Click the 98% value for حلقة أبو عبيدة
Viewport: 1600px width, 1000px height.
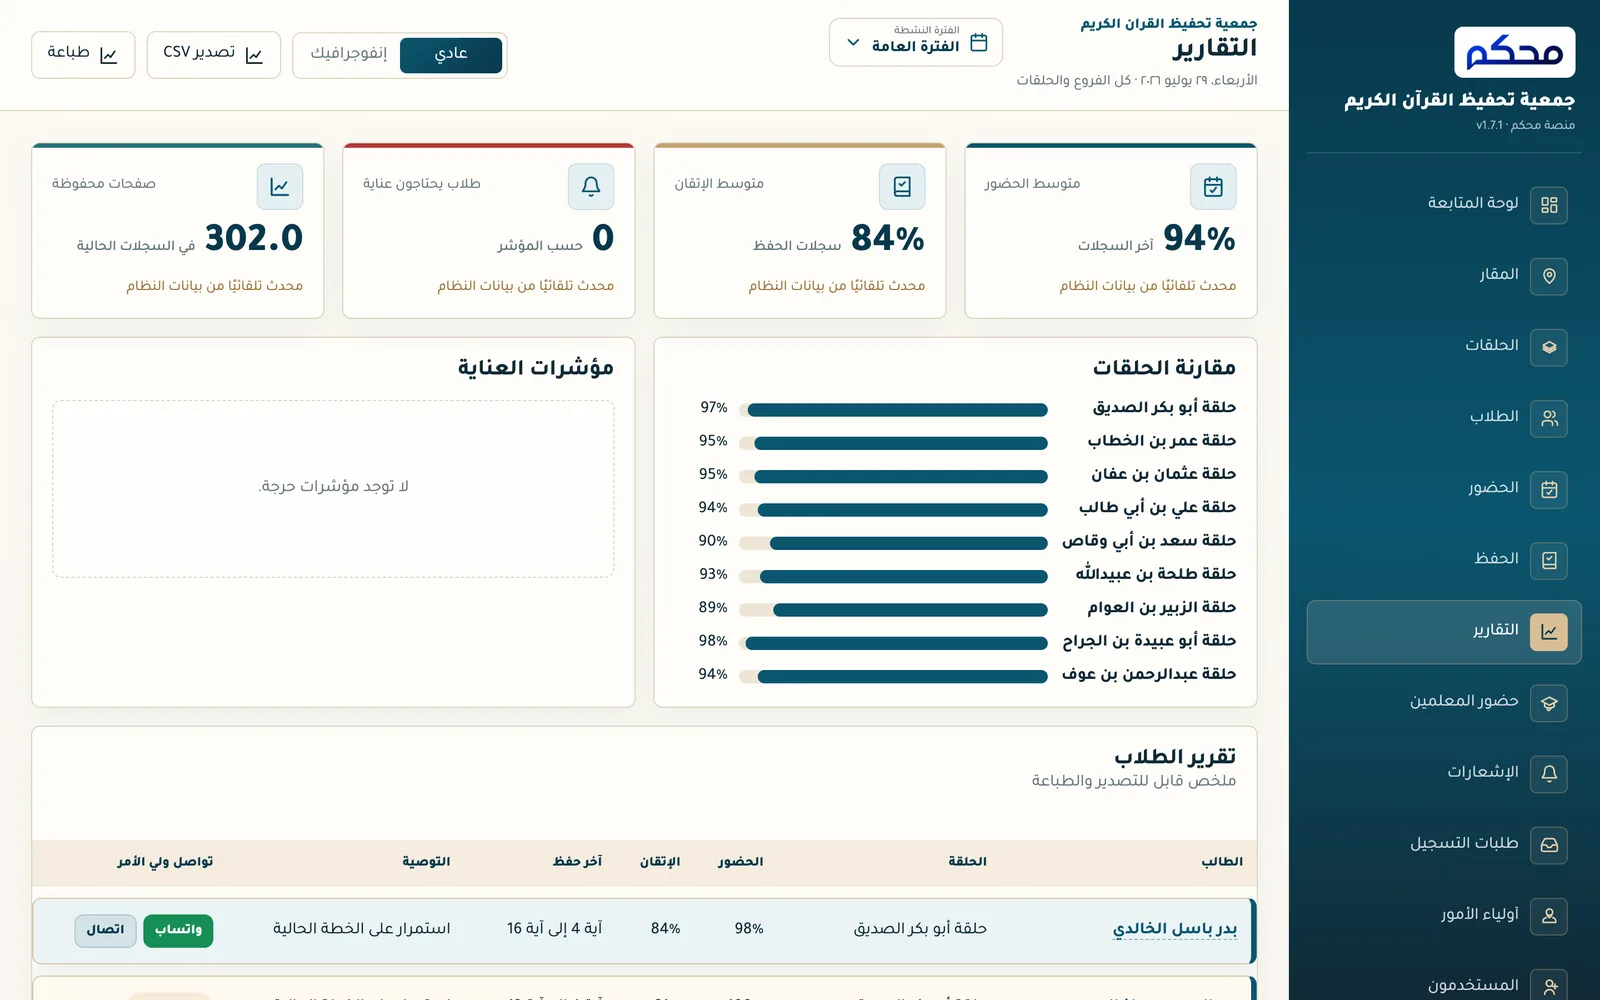713,641
